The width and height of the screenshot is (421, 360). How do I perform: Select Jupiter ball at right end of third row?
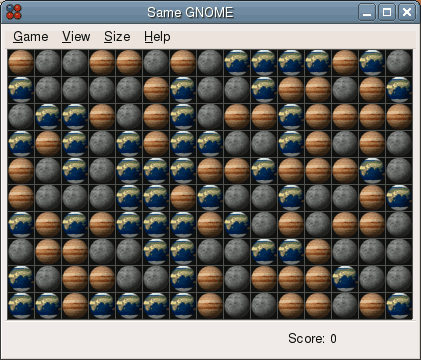tap(399, 117)
